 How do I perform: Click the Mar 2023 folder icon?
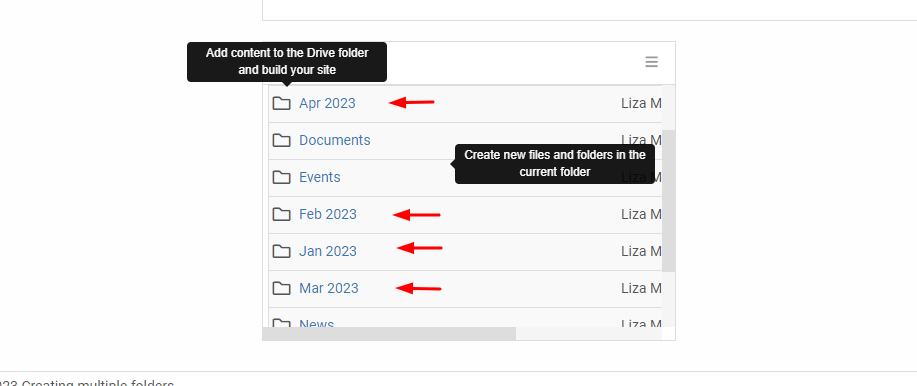coord(282,288)
